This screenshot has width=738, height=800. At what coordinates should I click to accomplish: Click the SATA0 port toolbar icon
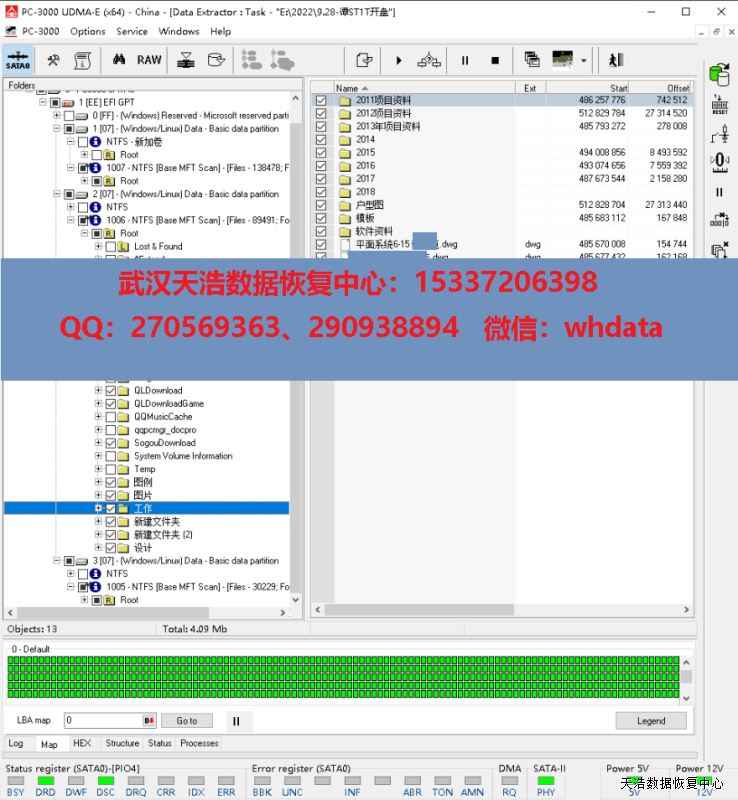(18, 60)
